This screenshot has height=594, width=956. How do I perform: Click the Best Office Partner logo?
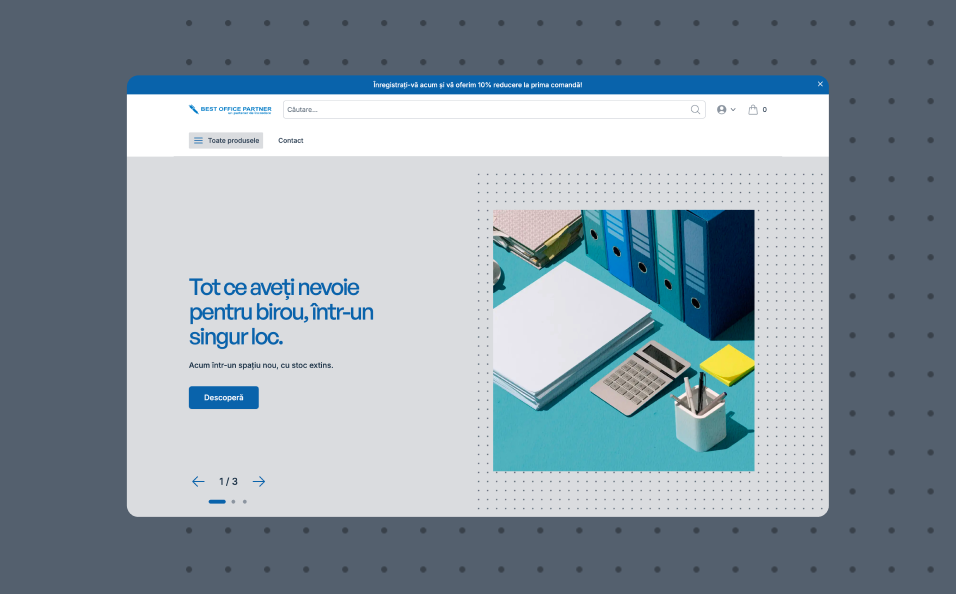coord(230,110)
